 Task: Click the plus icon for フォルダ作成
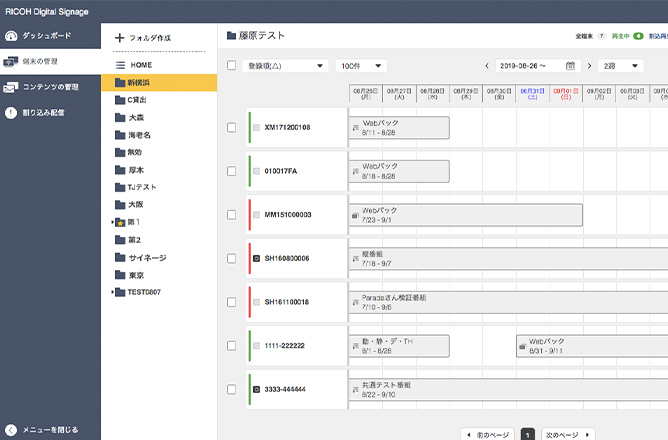(x=120, y=37)
